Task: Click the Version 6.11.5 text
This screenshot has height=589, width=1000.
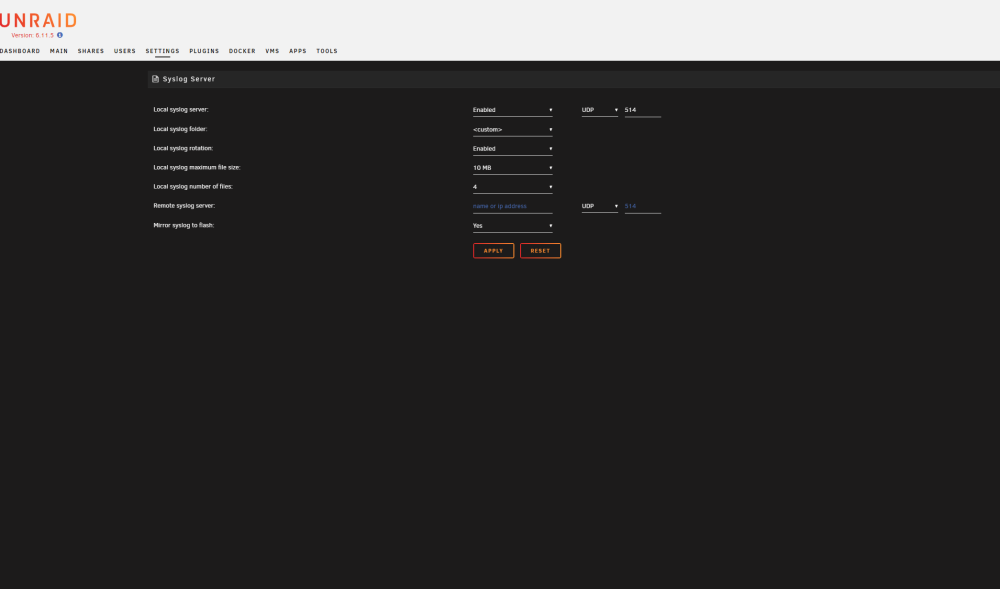Action: [33, 35]
